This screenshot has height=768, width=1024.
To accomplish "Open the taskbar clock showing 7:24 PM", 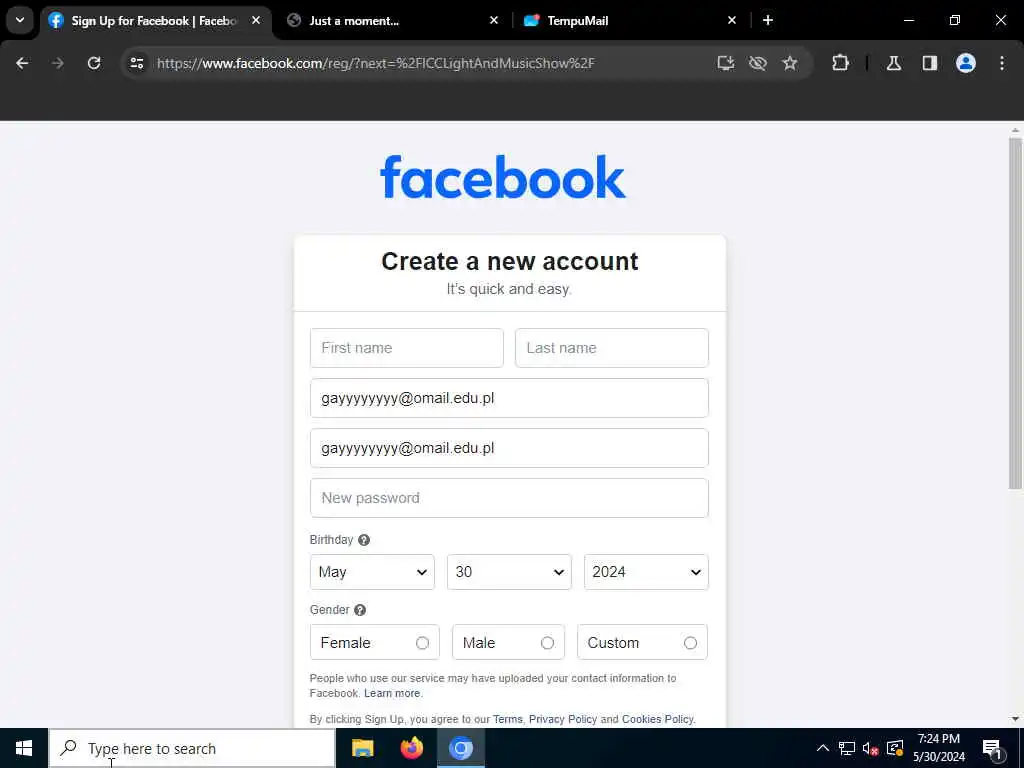I will click(x=939, y=748).
